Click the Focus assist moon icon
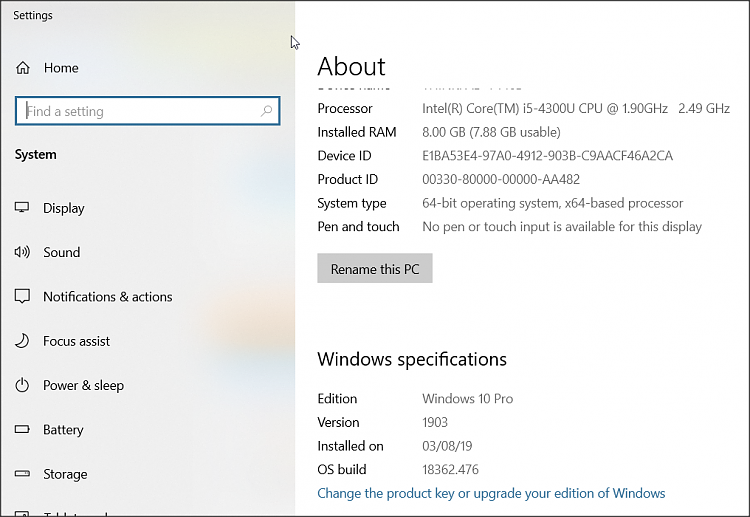 (22, 341)
